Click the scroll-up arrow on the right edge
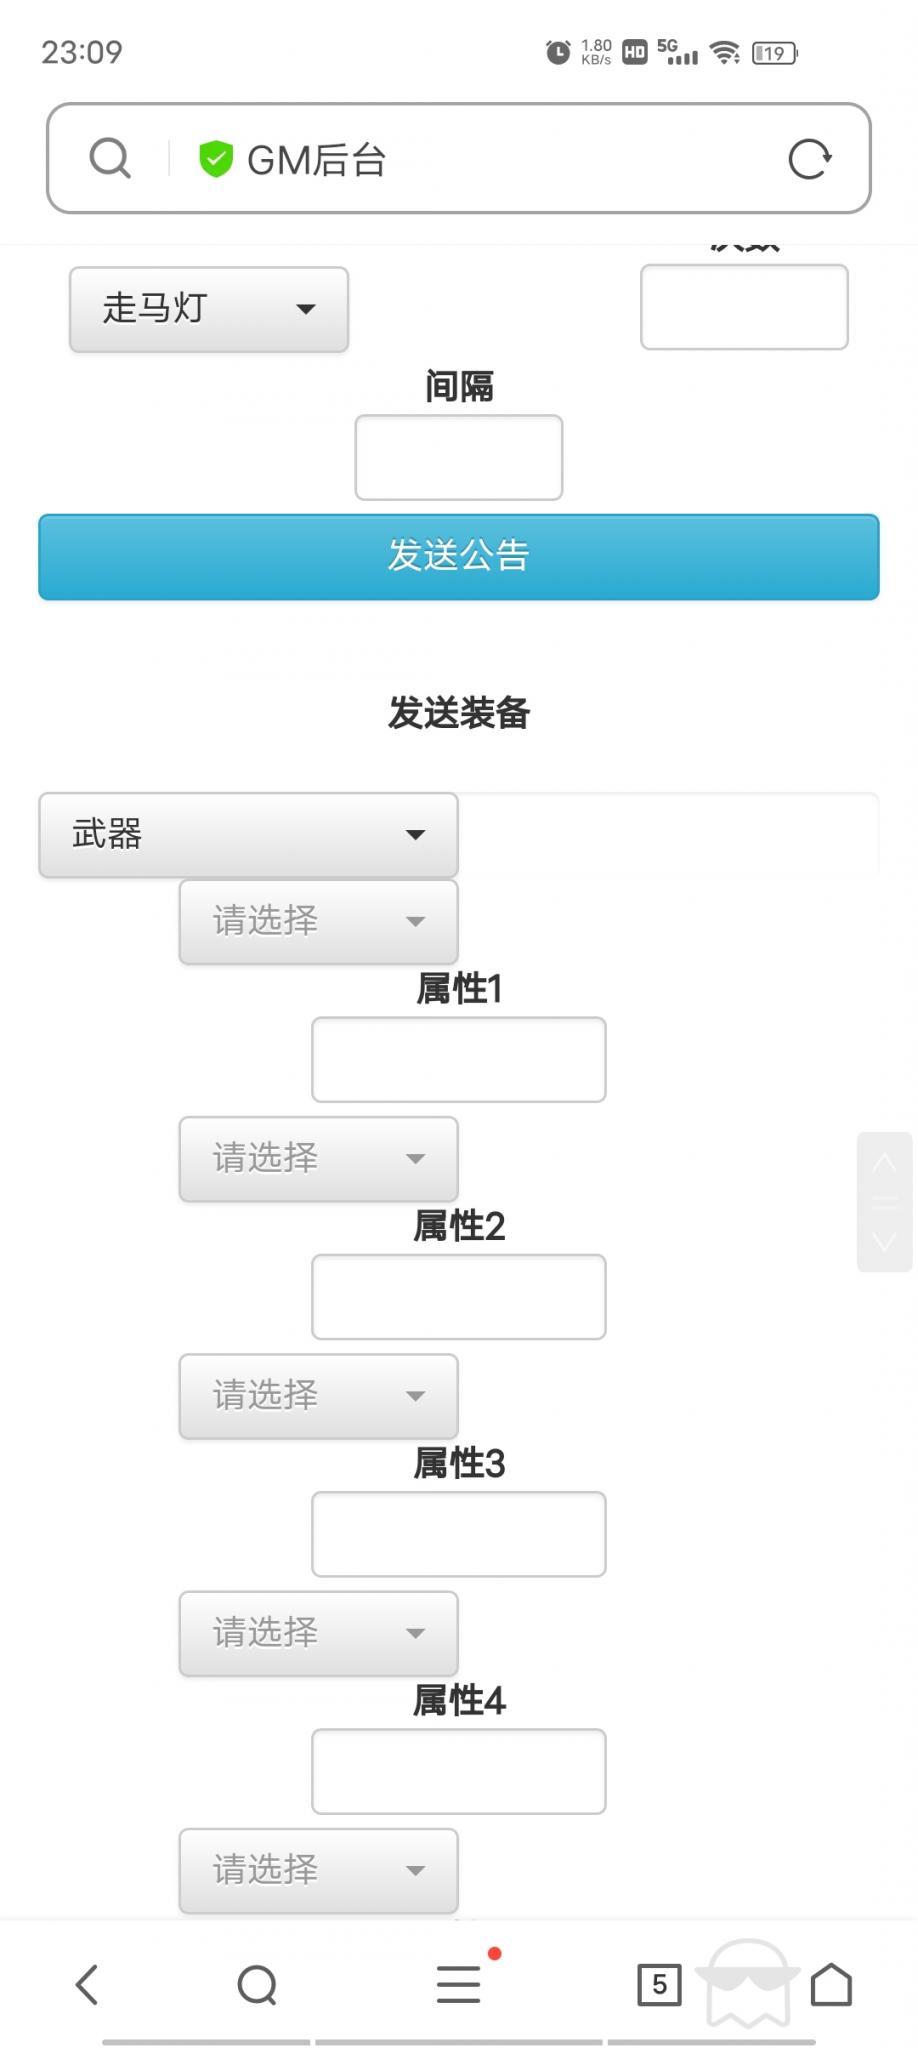Viewport: 918px width, 2048px height. 884,1163
